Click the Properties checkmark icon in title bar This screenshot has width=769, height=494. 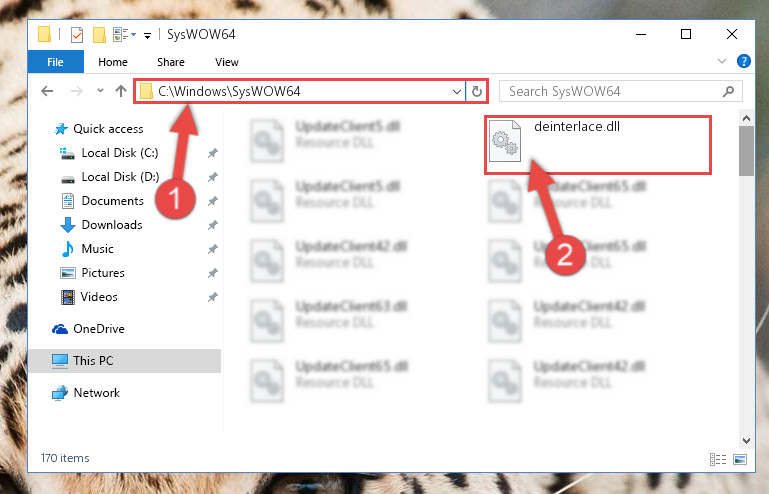pyautogui.click(x=77, y=35)
